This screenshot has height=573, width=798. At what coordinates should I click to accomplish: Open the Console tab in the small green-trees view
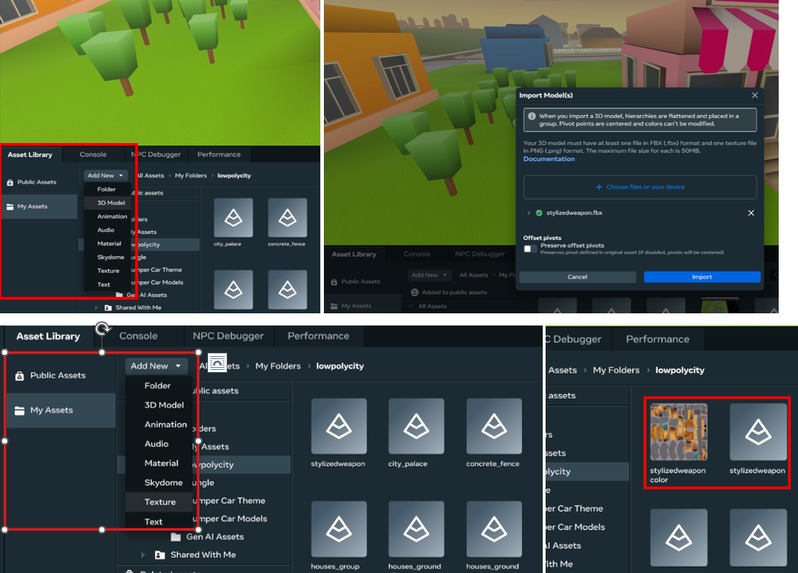click(x=93, y=154)
